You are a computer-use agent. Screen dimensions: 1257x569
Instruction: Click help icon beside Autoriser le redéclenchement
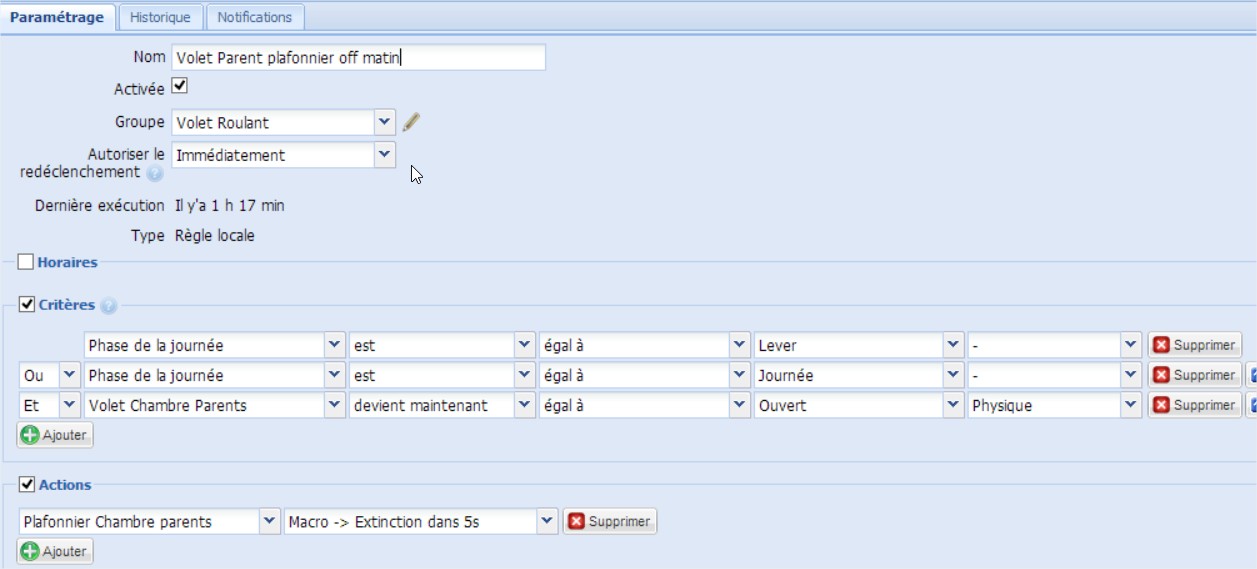(154, 173)
